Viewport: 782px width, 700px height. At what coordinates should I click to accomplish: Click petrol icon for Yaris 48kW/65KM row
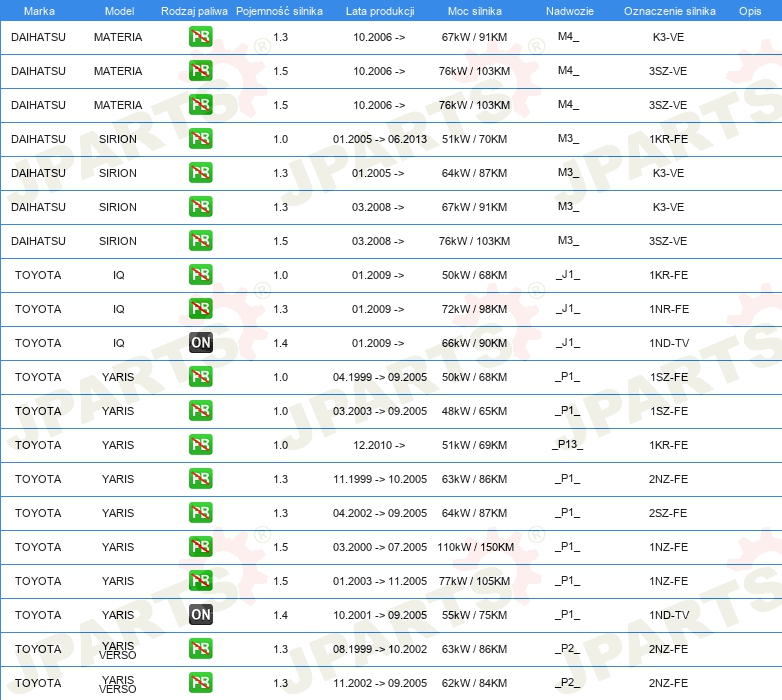click(200, 410)
